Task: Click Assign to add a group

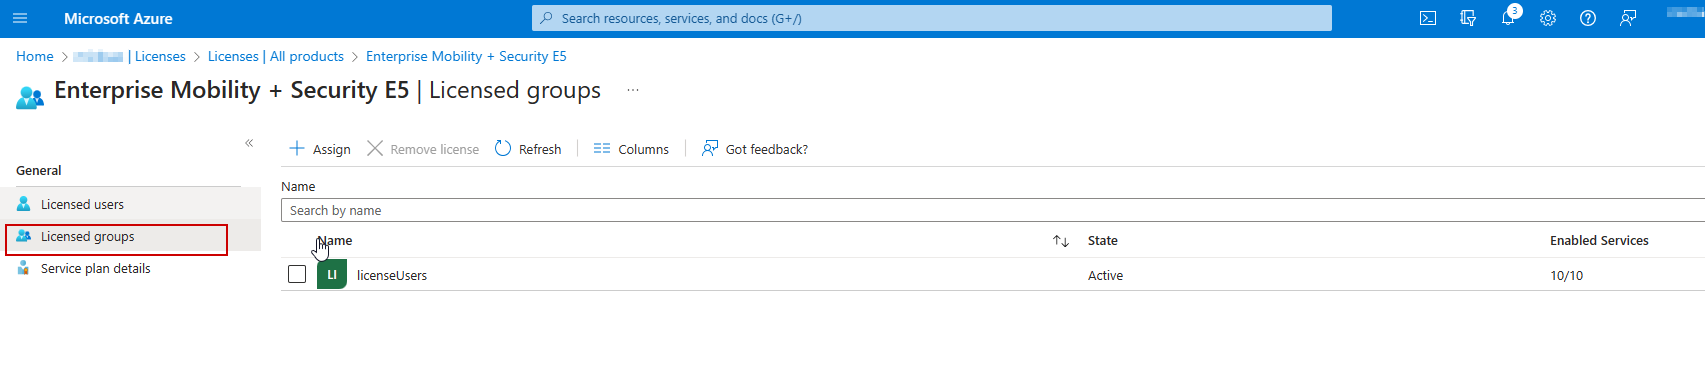Action: [320, 149]
